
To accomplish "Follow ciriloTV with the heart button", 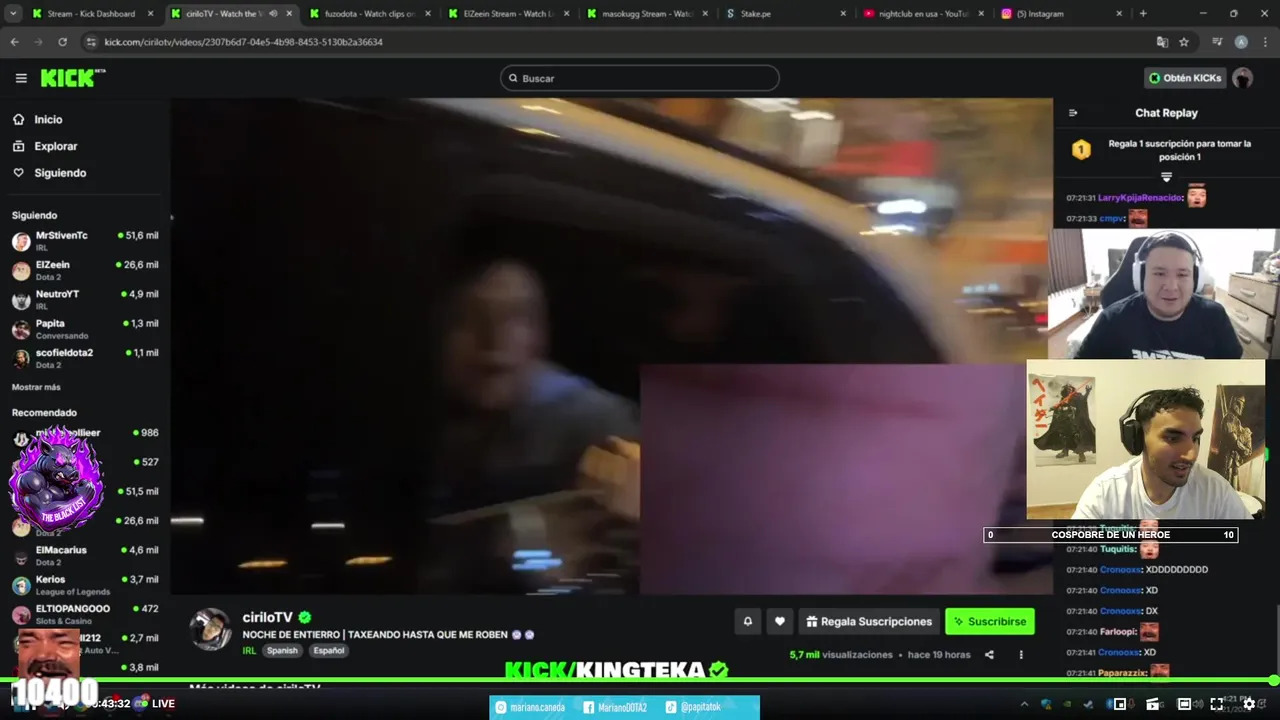I will [780, 621].
